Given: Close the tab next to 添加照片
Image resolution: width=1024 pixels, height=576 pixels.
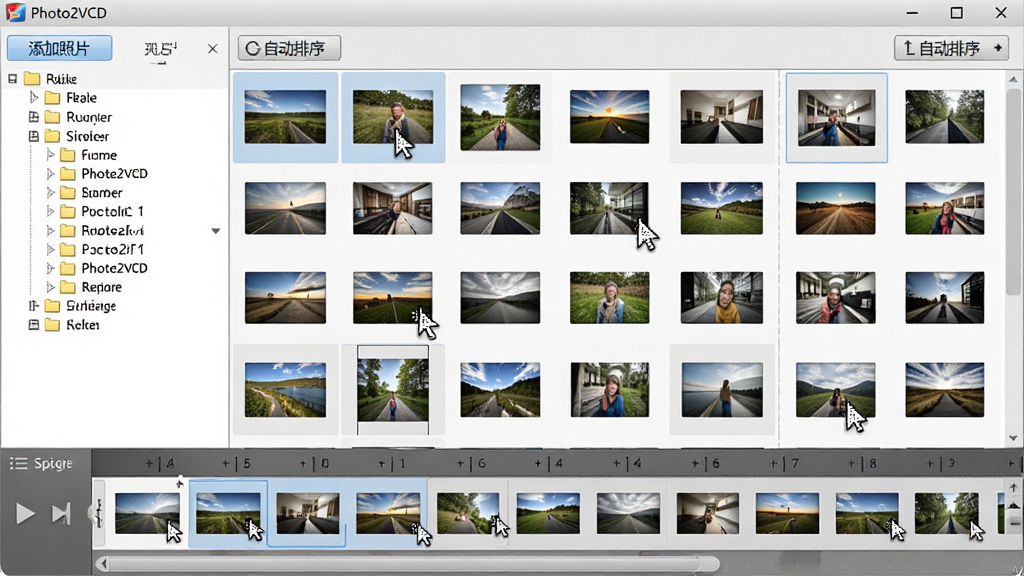Looking at the screenshot, I should [212, 49].
